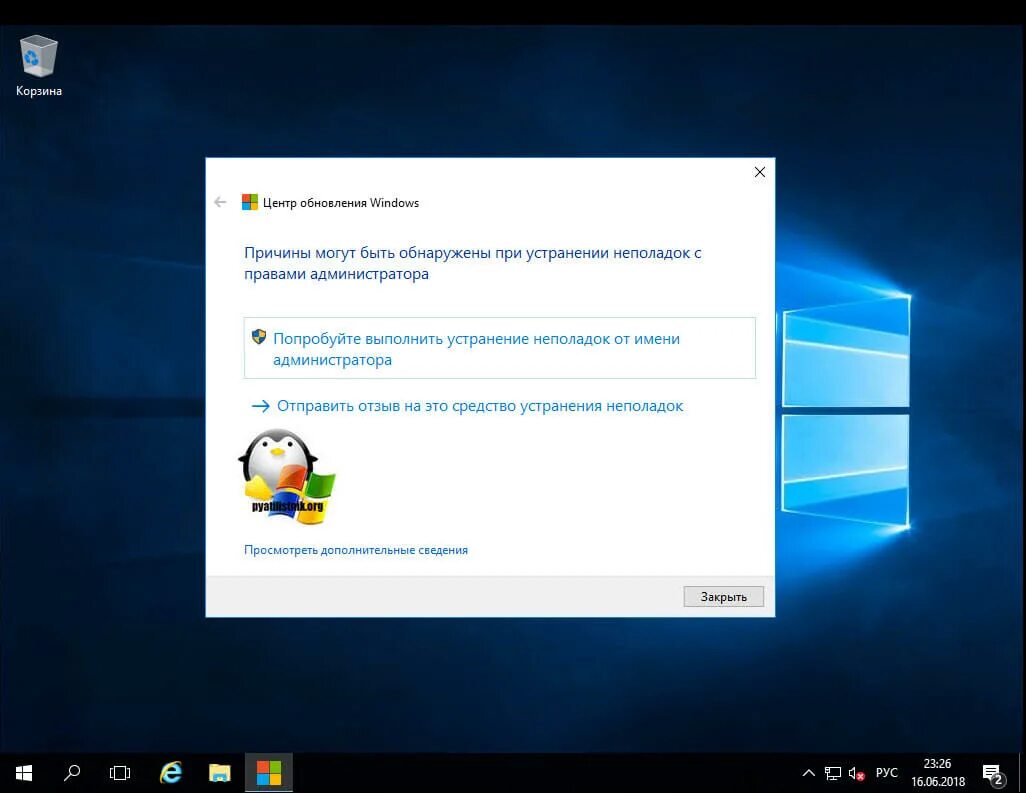Viewport: 1026px width, 793px height.
Task: Click the running troubleshooter icon on the taskbar
Action: point(268,772)
